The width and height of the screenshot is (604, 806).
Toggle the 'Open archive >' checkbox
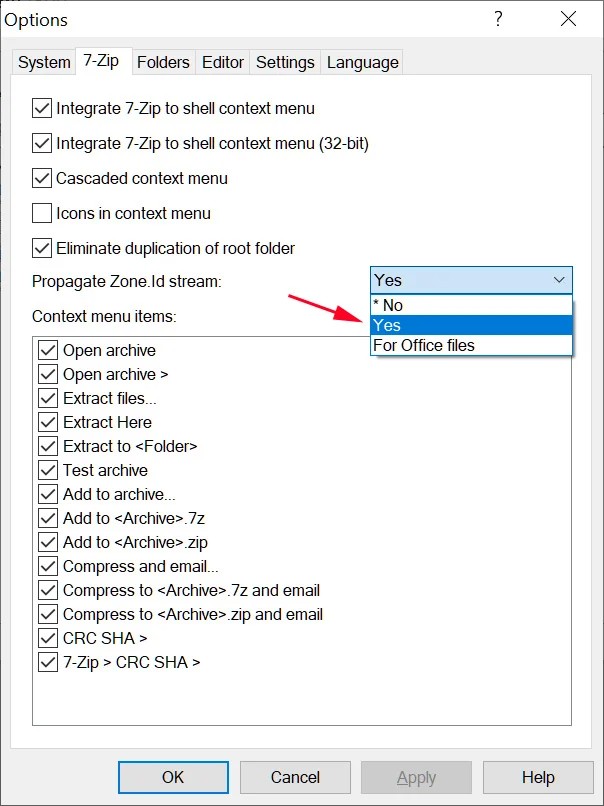point(48,375)
